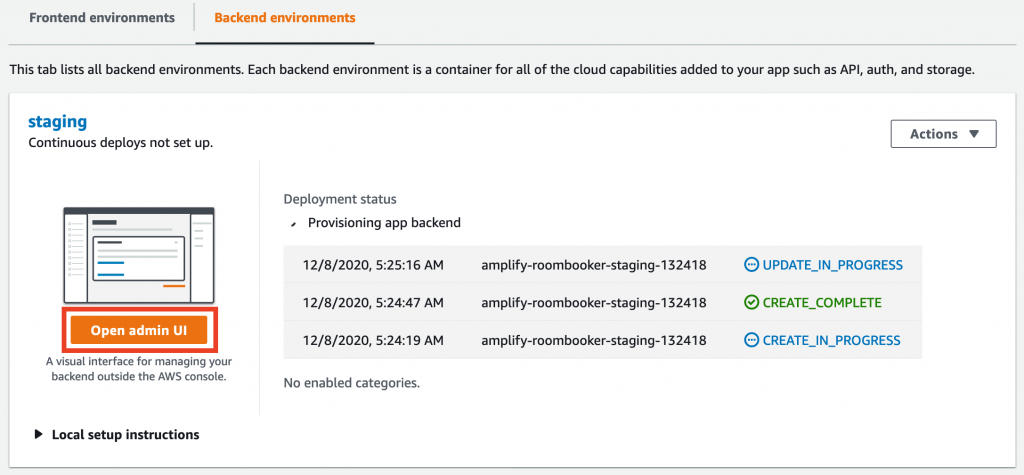Click the UPDATE_IN_PROGRESS status text

tap(833, 265)
